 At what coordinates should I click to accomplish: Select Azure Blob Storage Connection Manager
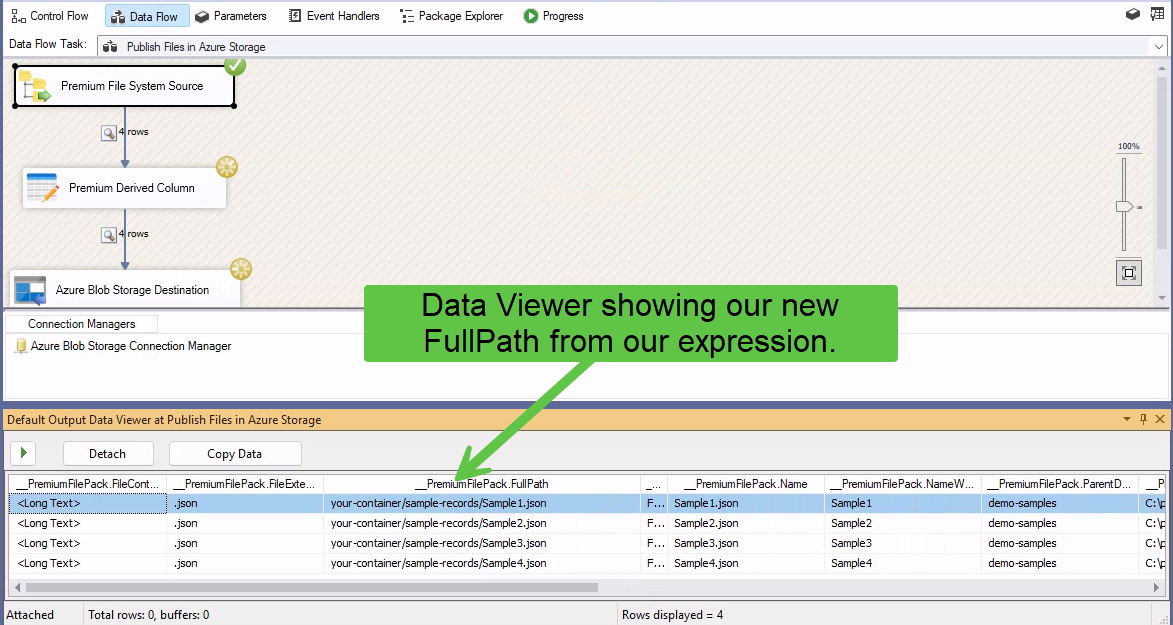[x=131, y=347]
